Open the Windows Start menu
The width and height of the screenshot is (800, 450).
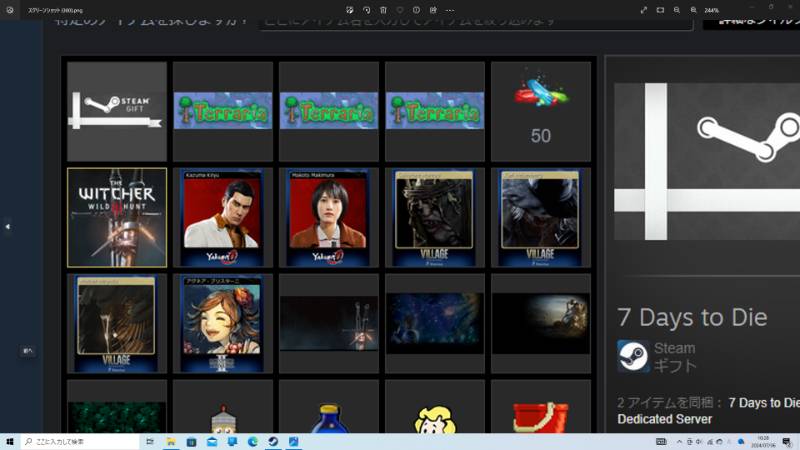10,441
